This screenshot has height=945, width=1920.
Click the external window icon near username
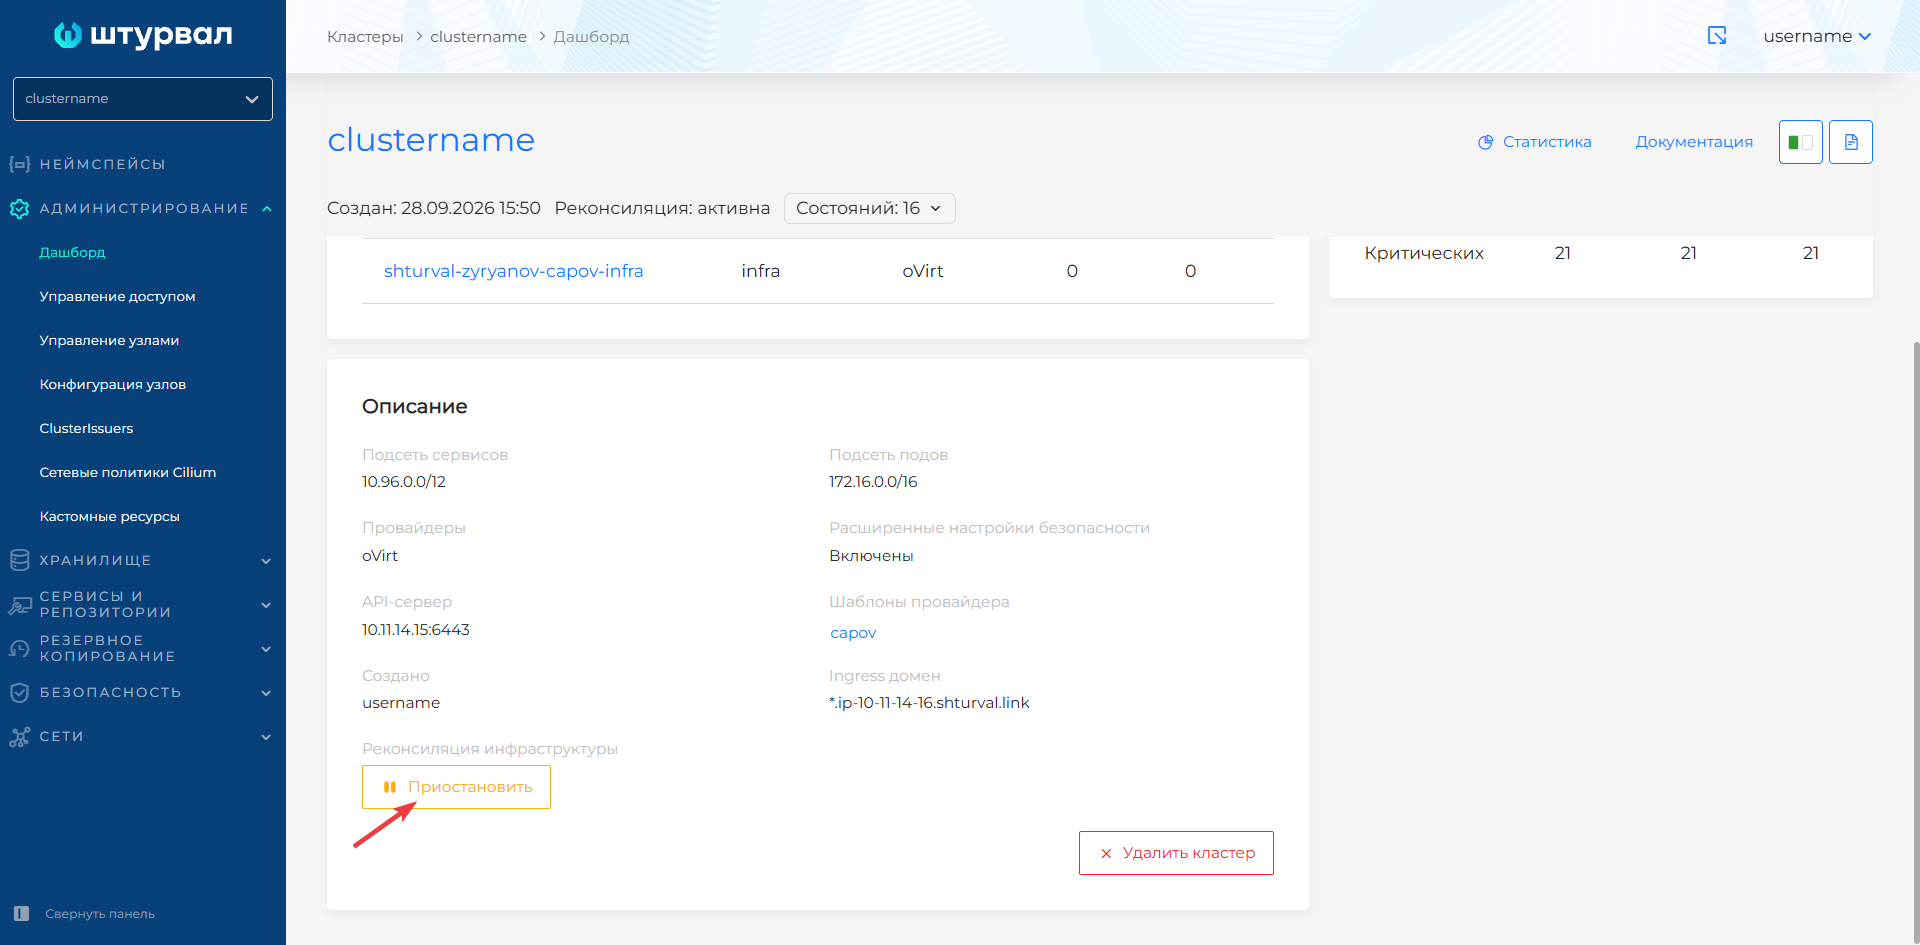[1717, 36]
